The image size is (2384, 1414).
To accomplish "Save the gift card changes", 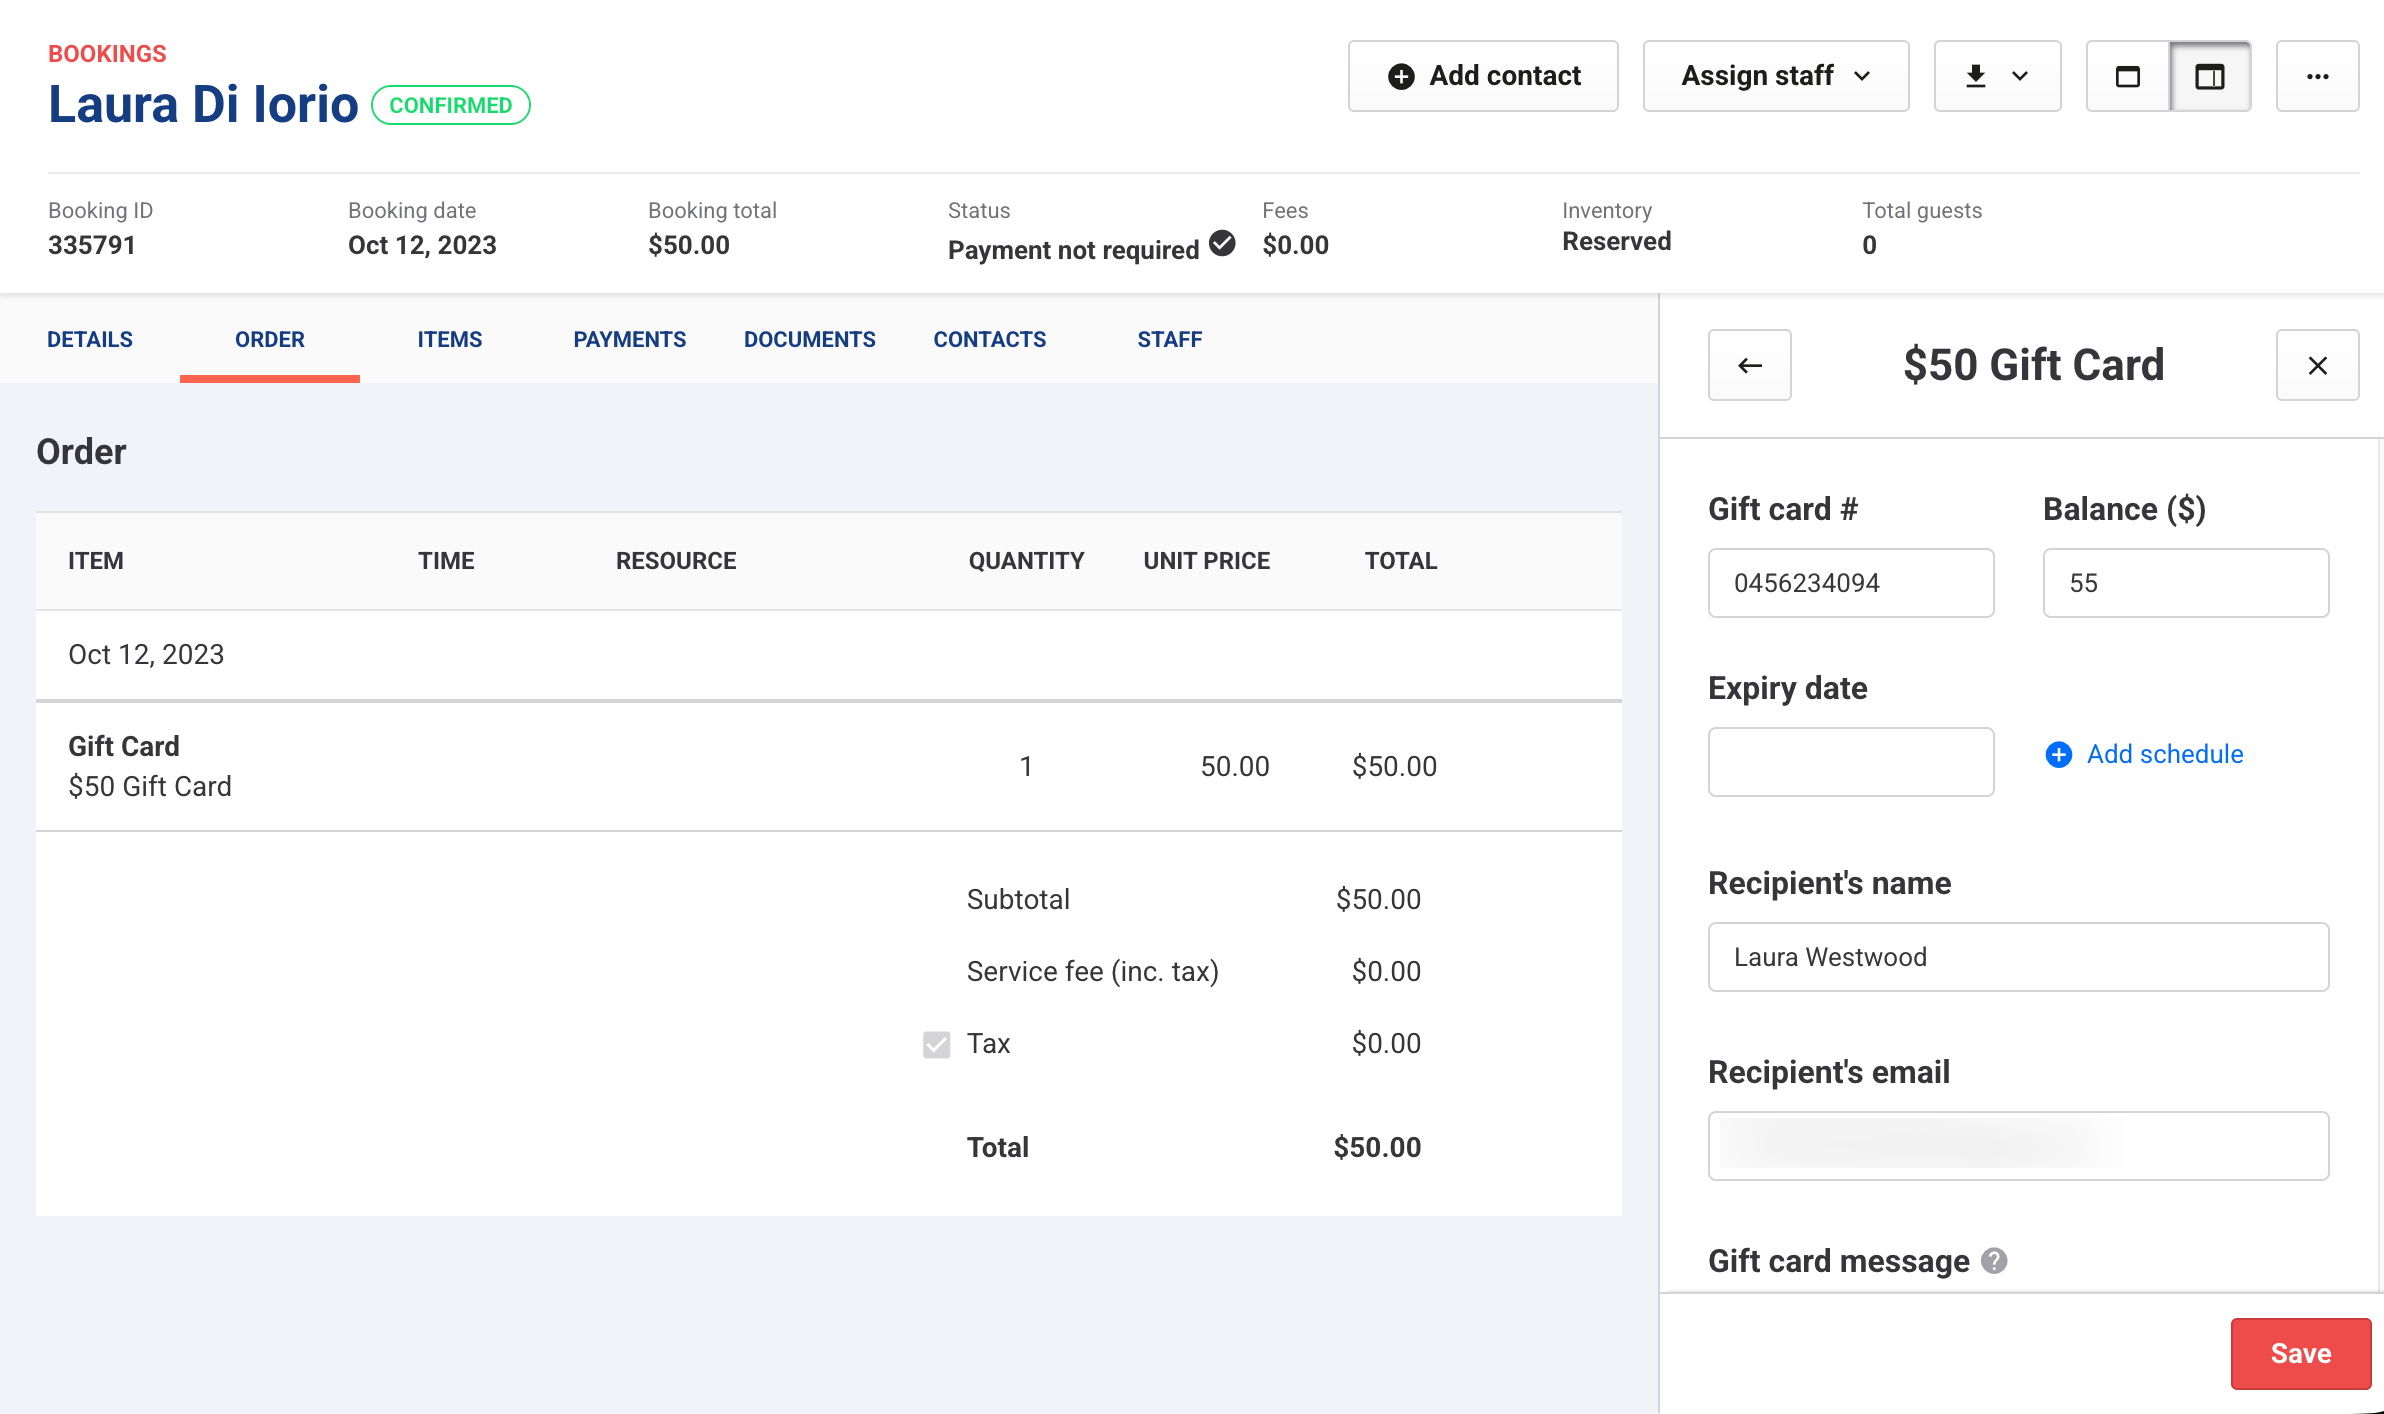I will (x=2300, y=1353).
